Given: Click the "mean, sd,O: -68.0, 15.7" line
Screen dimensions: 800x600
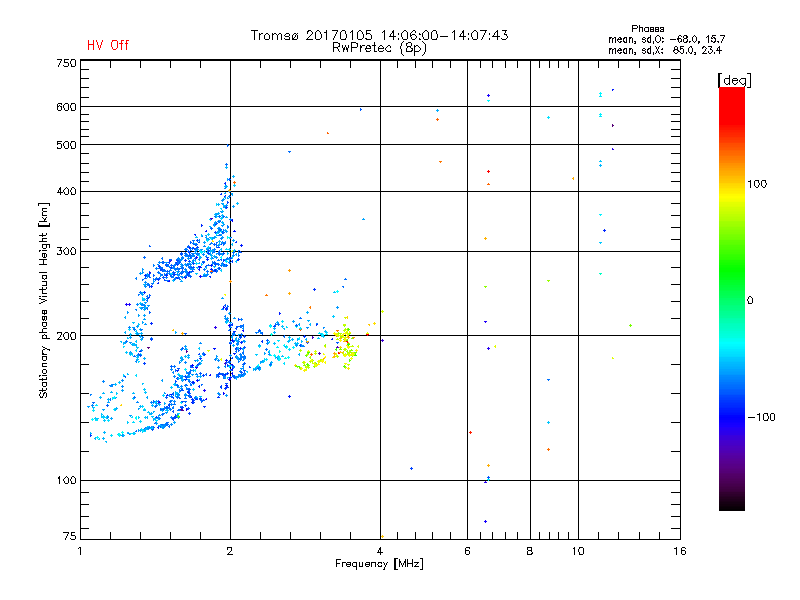Looking at the screenshot, I should (666, 39).
